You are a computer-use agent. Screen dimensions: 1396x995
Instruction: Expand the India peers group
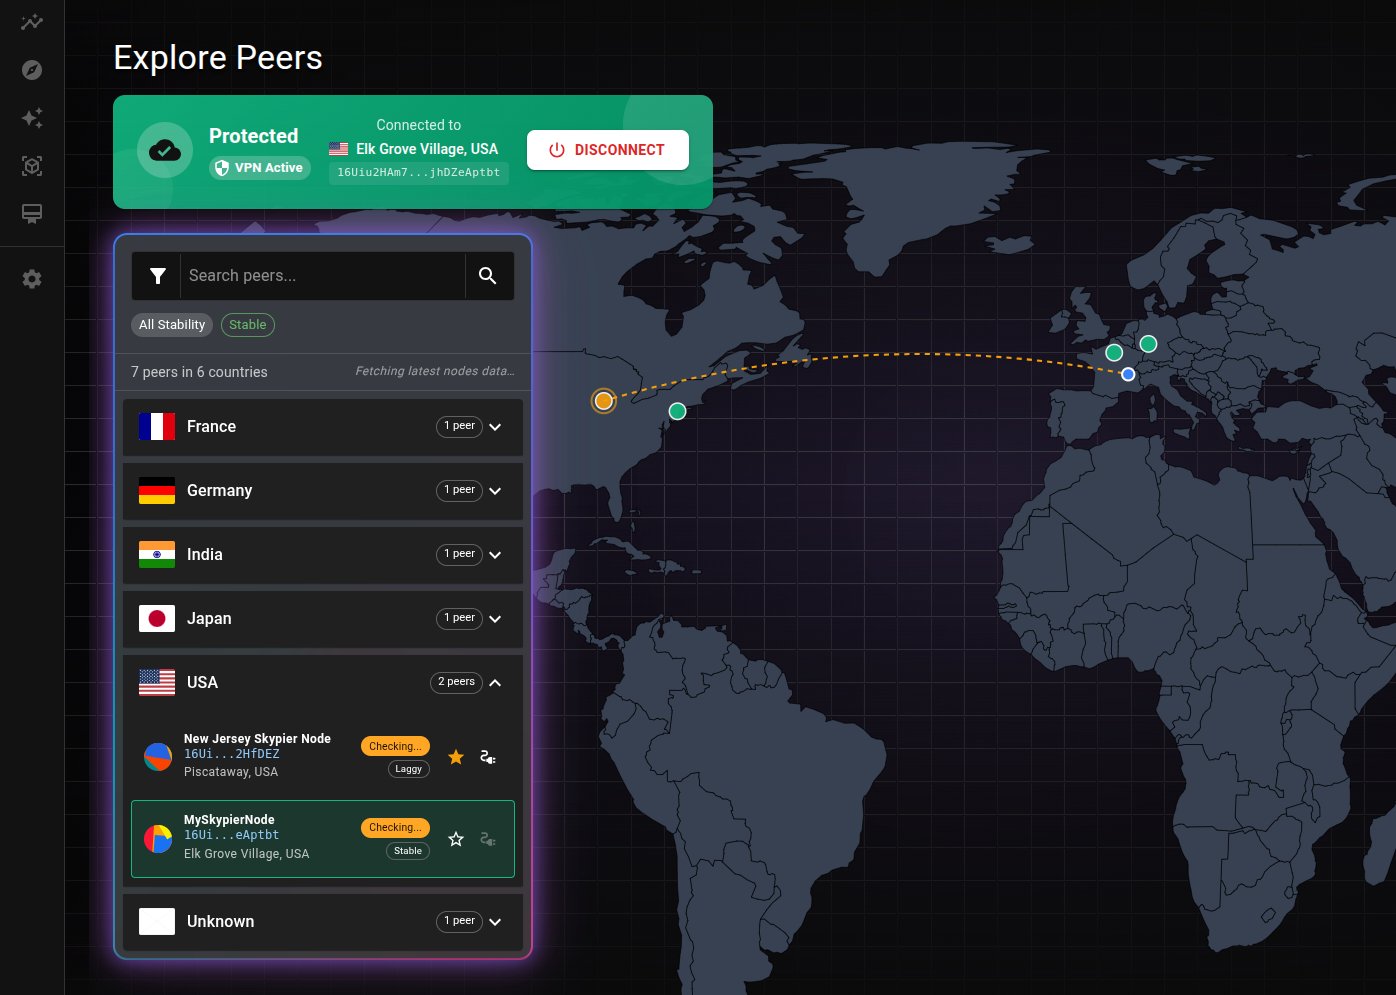coord(323,555)
